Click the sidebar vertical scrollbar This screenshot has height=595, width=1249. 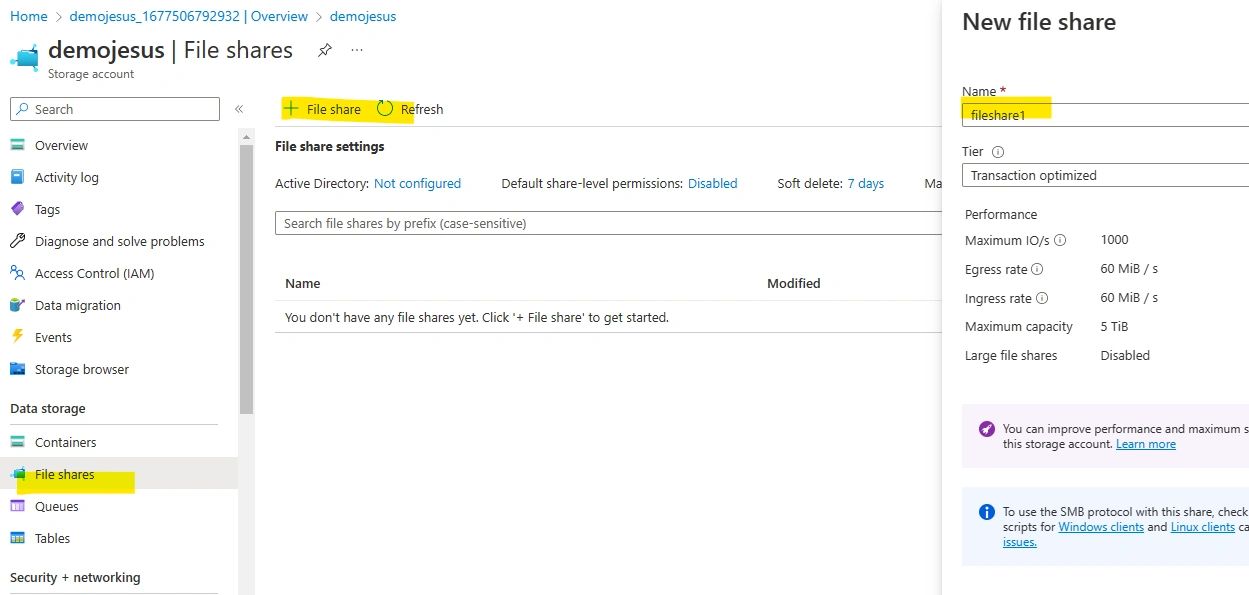click(x=246, y=280)
